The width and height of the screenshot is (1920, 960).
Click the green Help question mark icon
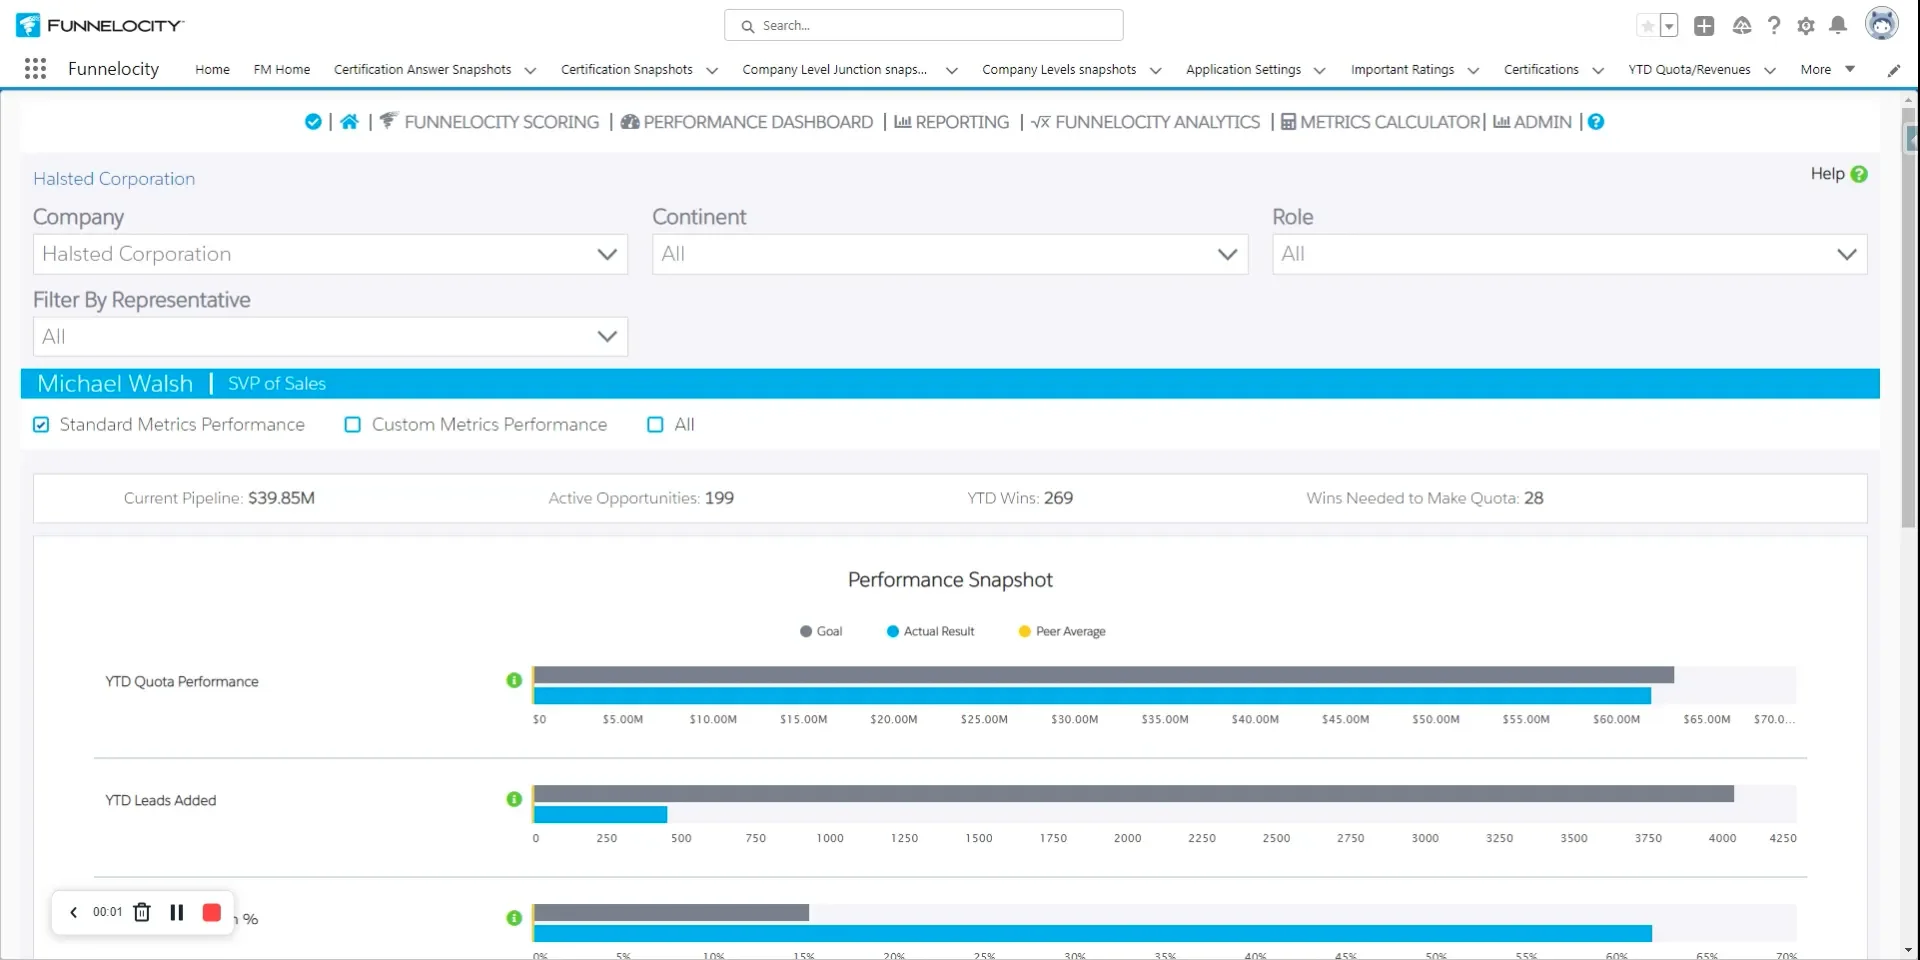pos(1859,174)
